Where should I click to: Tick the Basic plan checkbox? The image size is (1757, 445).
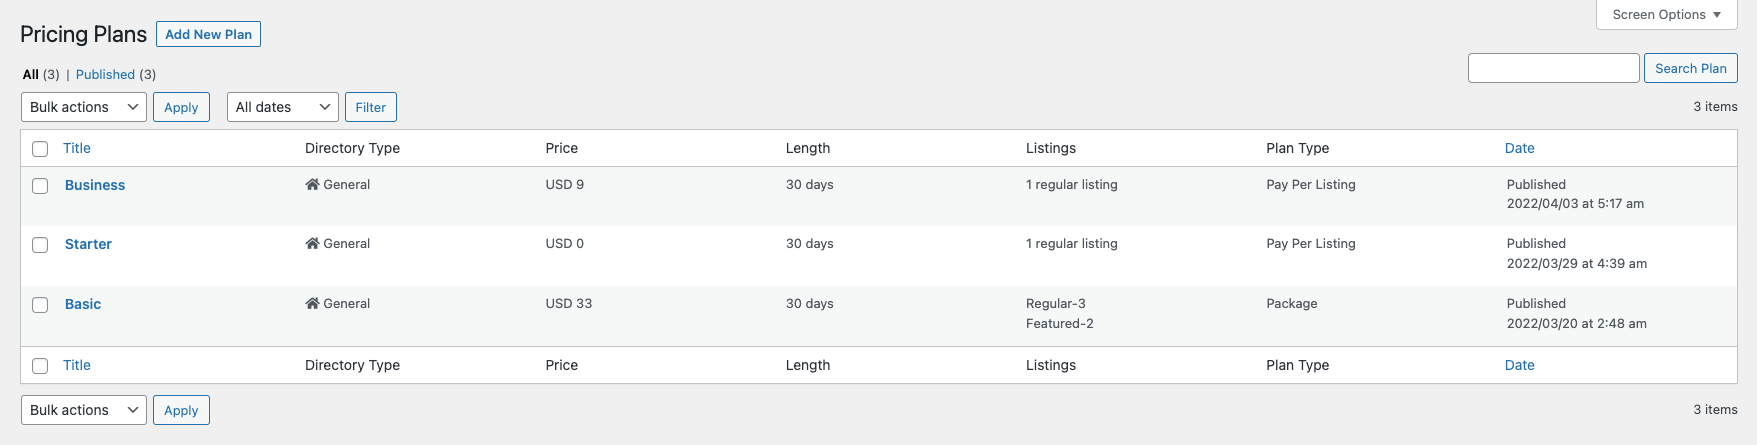[40, 305]
